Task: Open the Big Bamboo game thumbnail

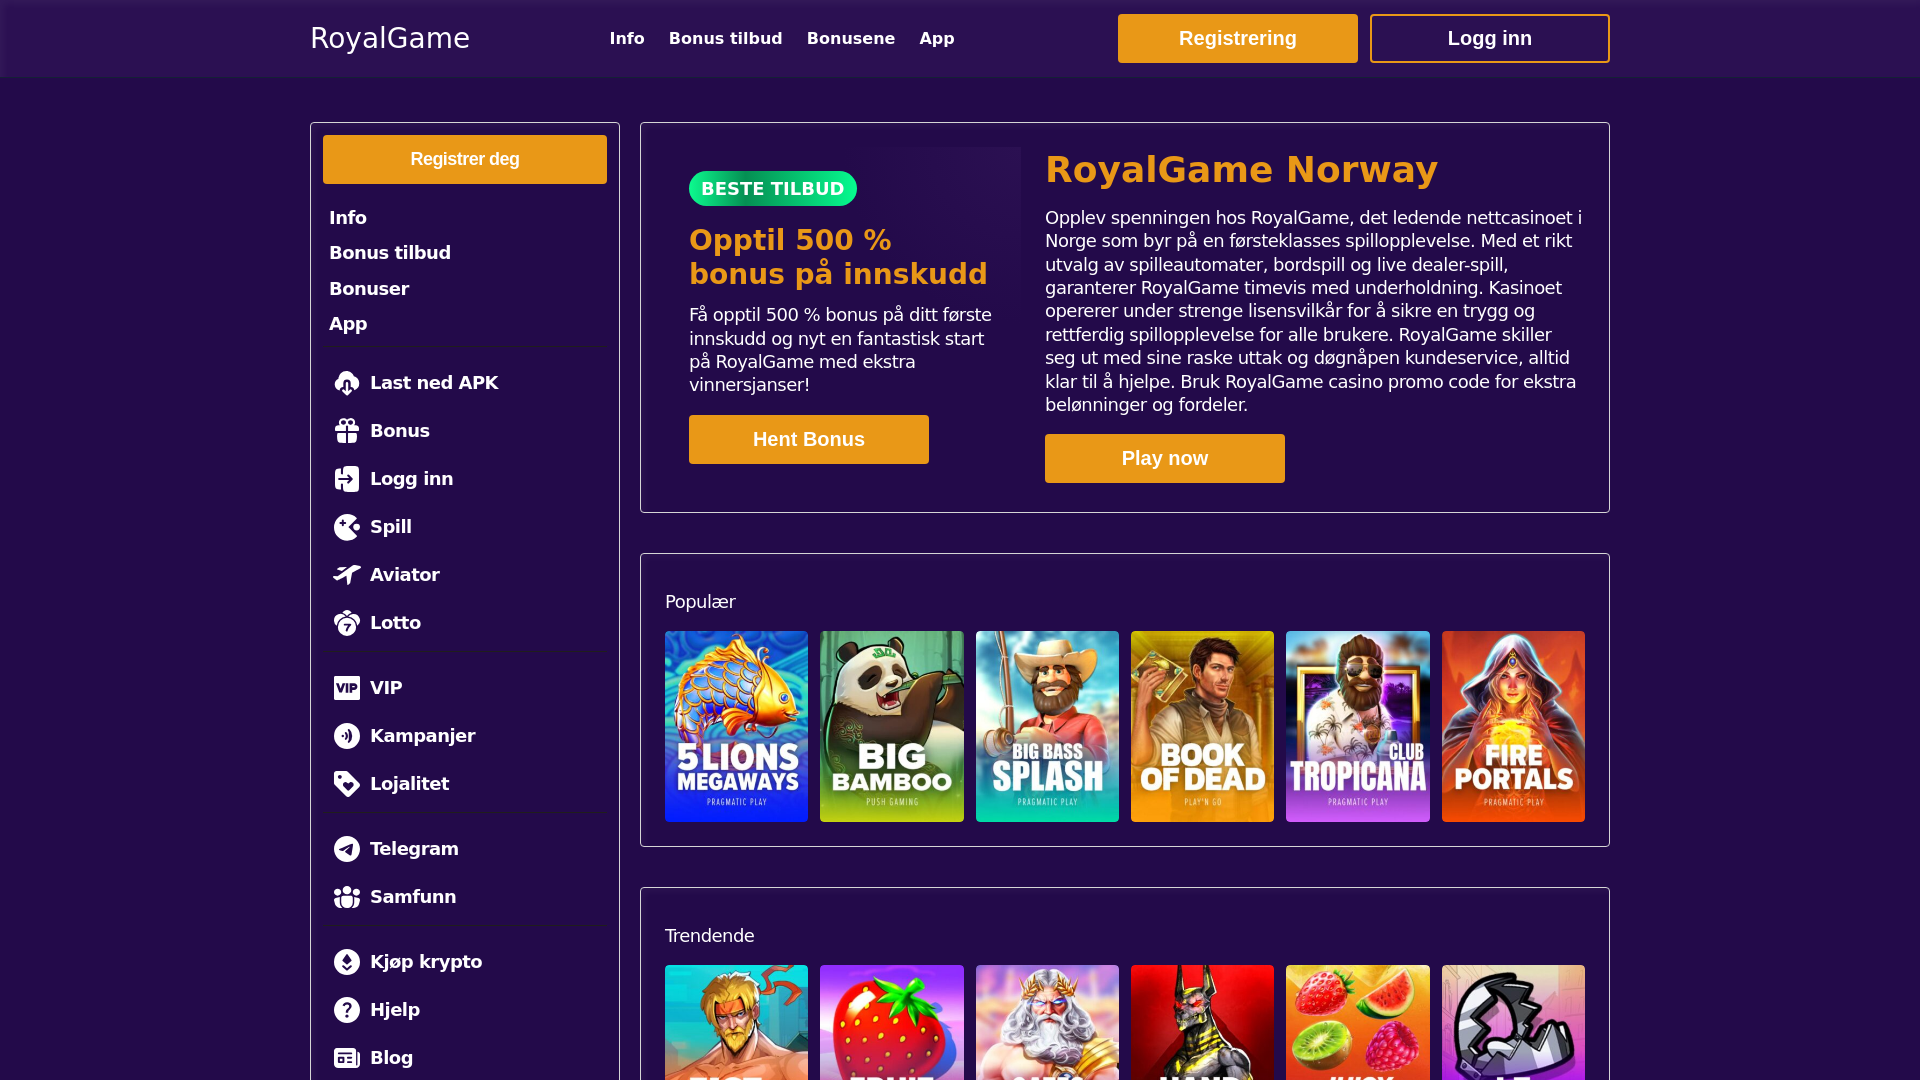Action: (x=892, y=726)
